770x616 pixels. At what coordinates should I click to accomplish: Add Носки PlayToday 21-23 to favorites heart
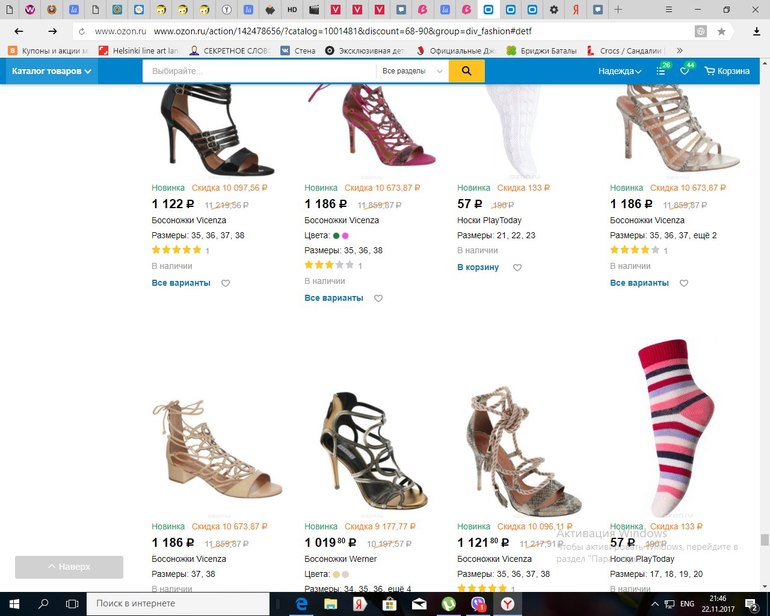click(x=517, y=268)
